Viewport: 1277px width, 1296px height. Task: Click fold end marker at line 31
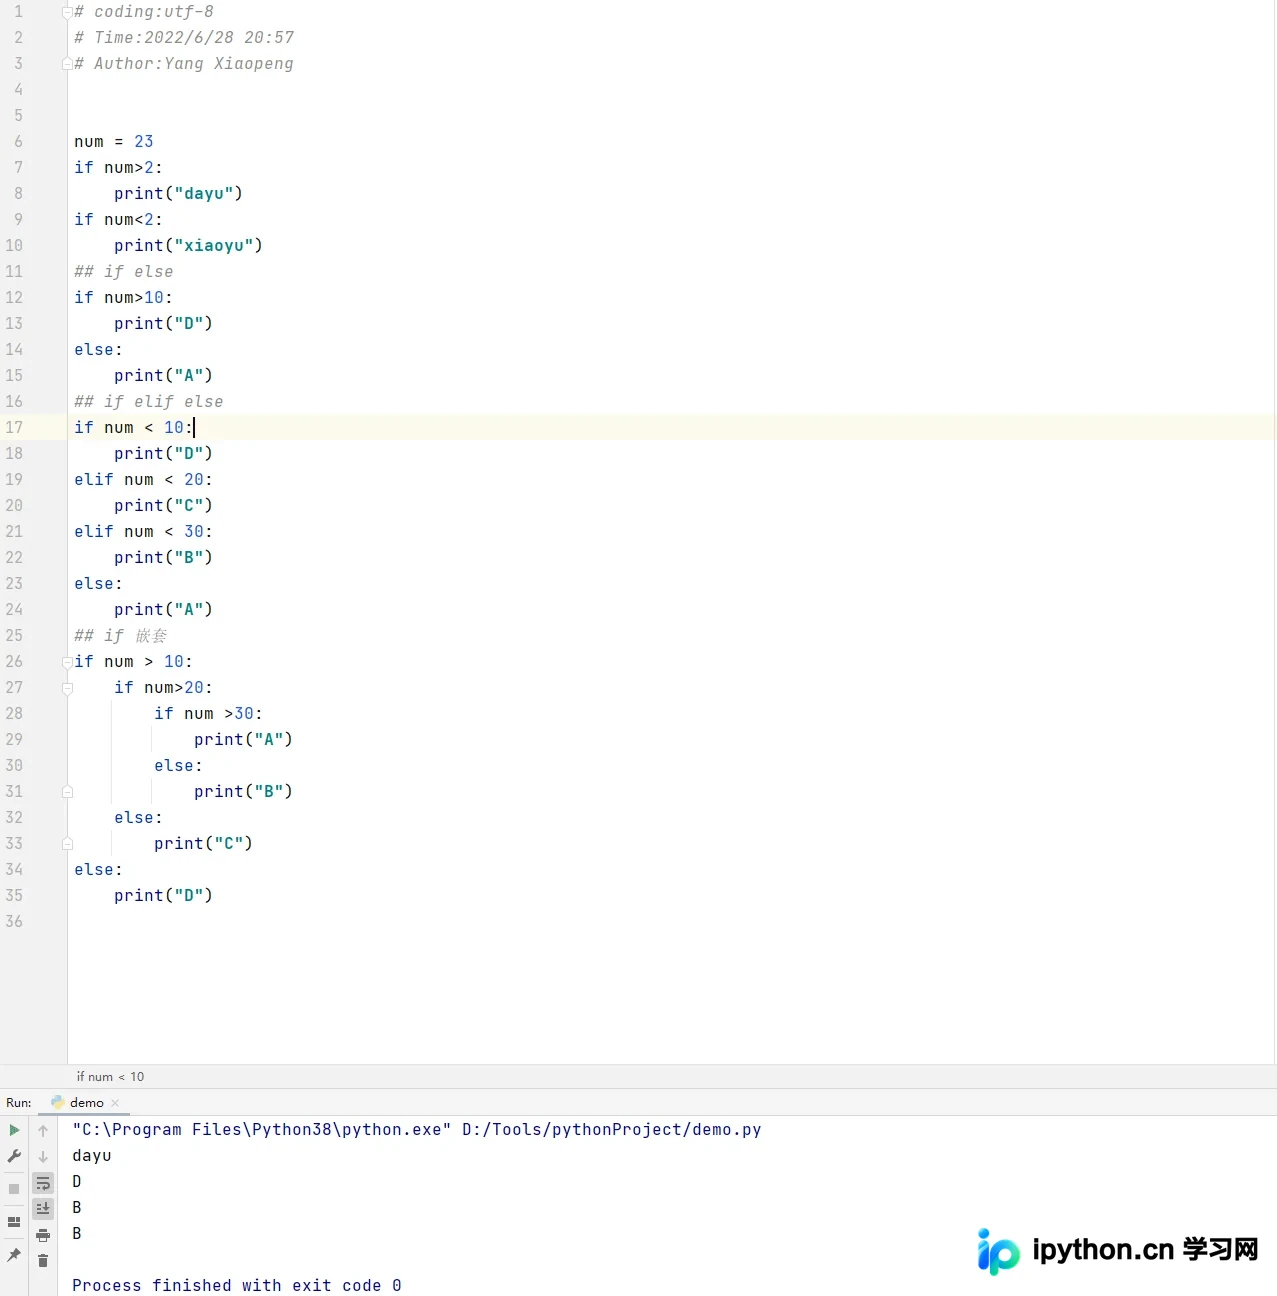pos(67,792)
